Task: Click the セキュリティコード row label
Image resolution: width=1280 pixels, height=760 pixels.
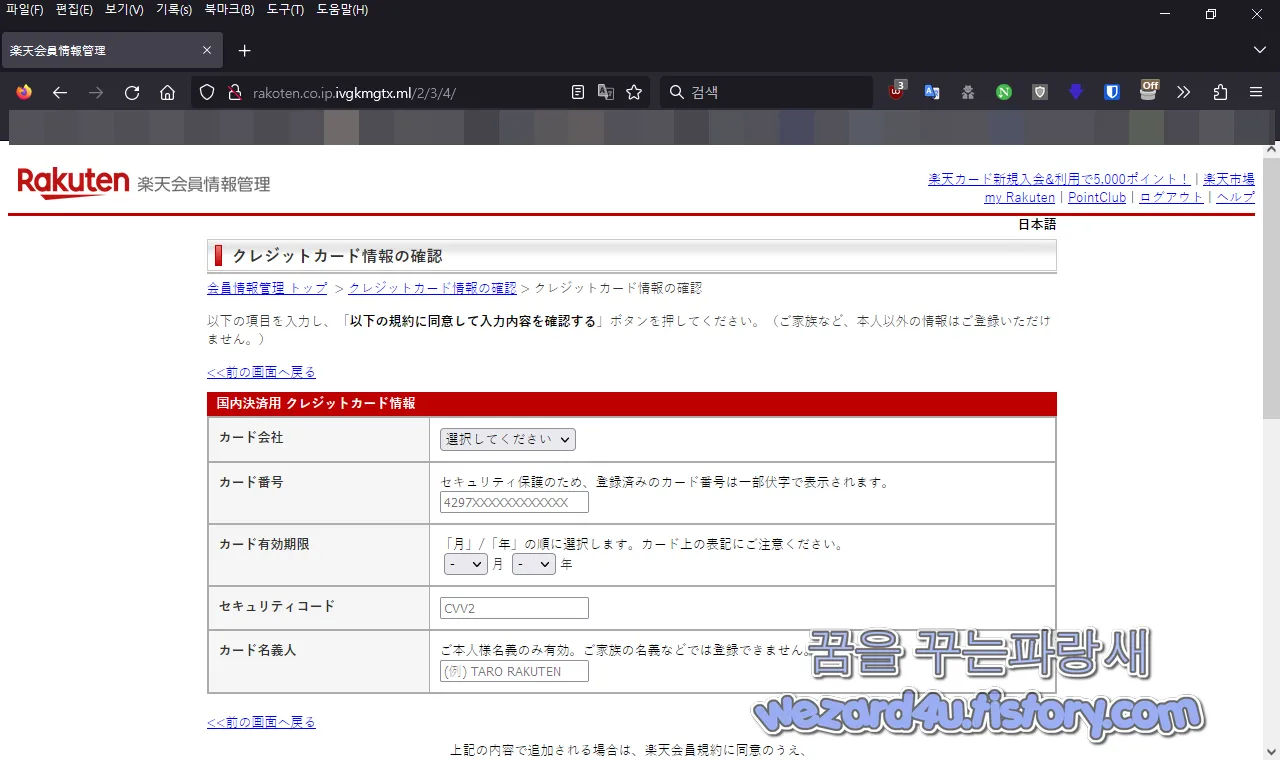Action: pyautogui.click(x=277, y=606)
